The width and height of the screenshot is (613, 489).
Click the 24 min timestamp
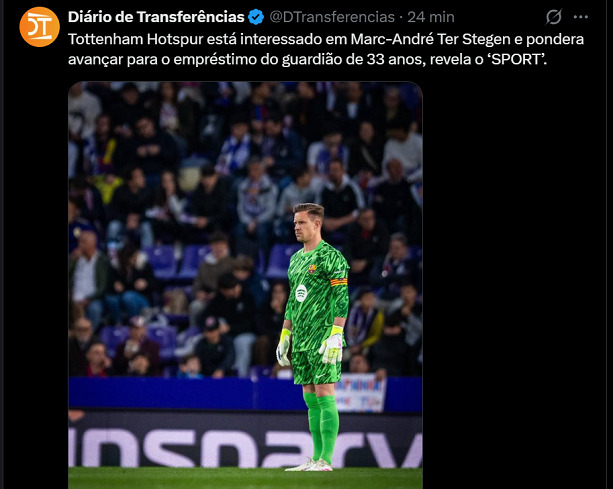coord(431,17)
